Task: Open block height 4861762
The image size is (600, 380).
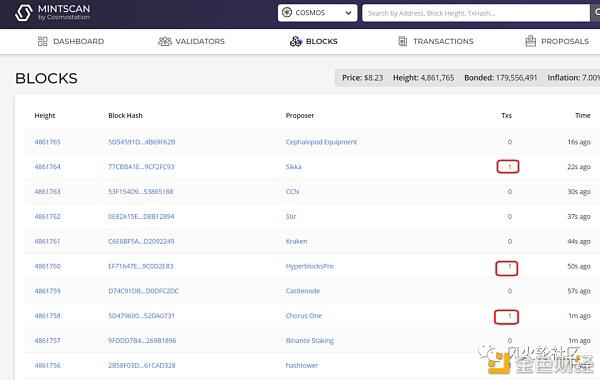Action: click(47, 217)
